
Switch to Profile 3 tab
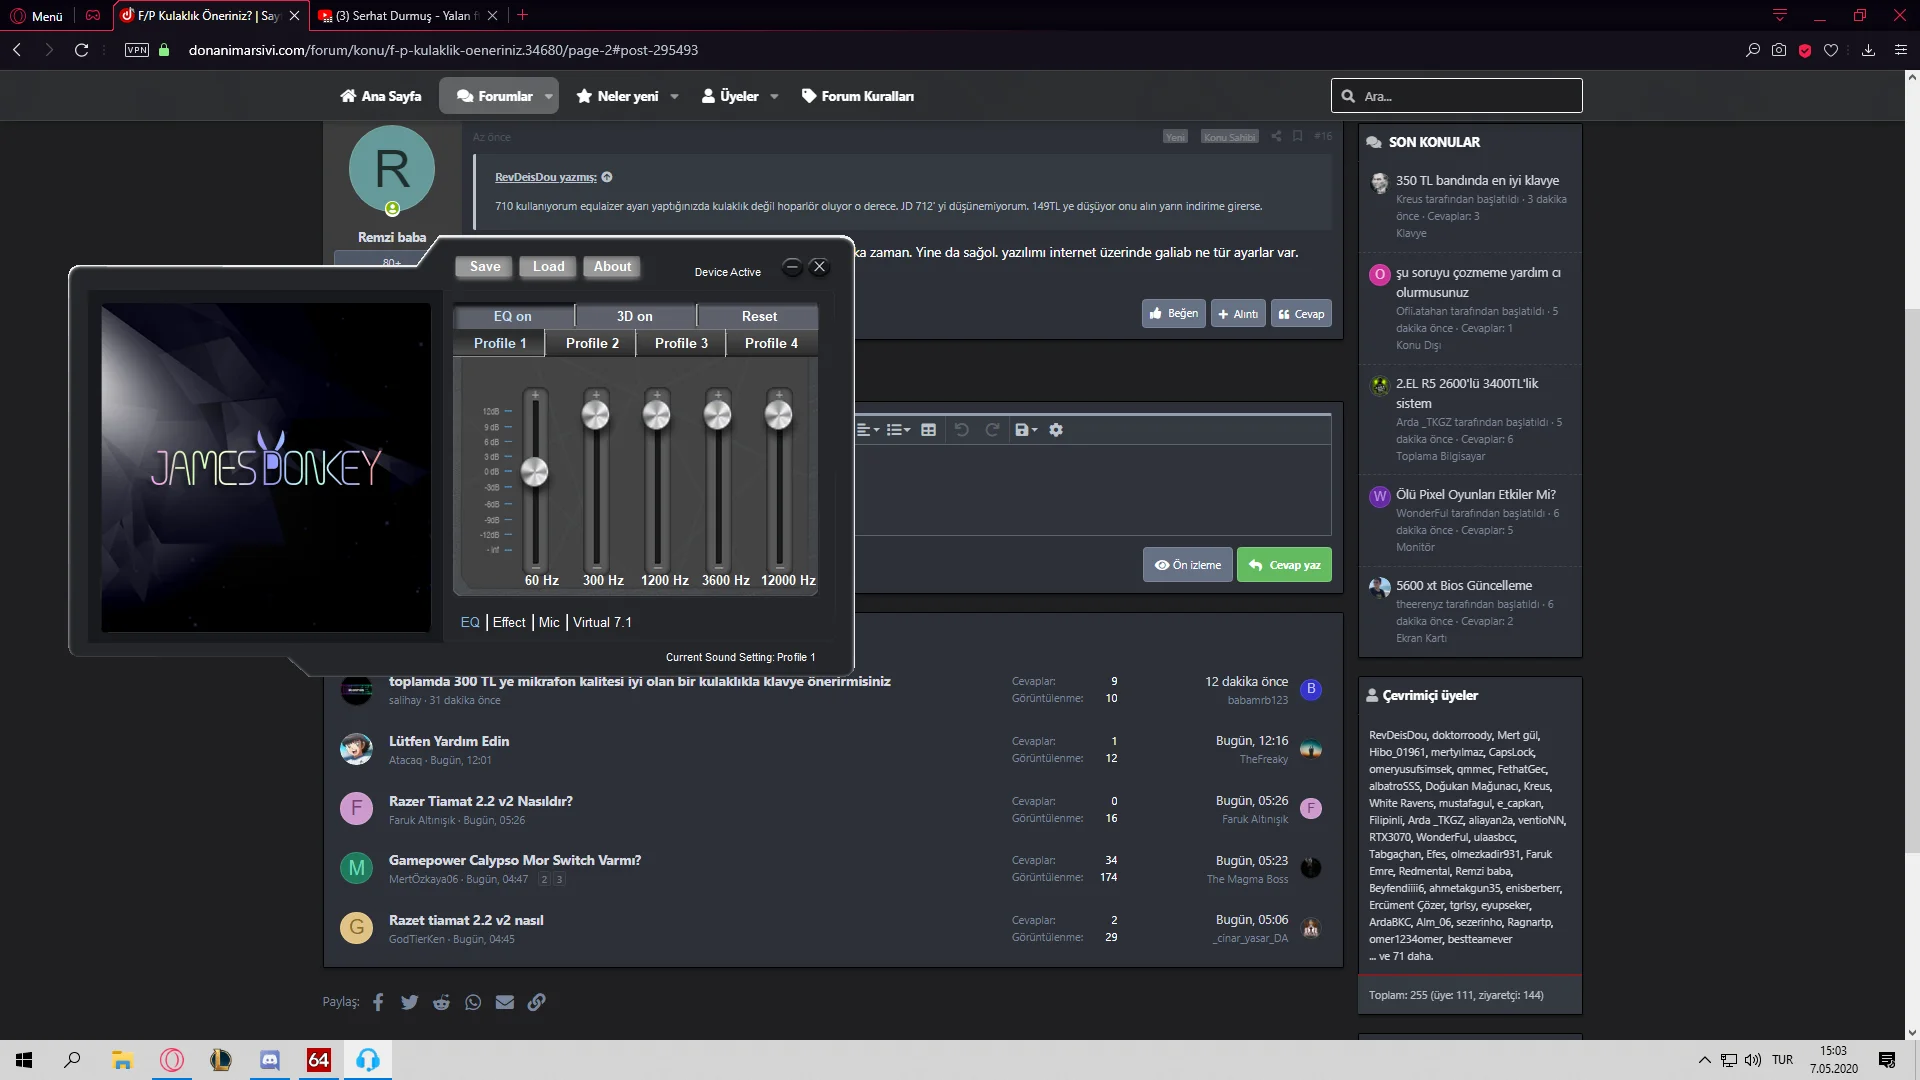(681, 343)
